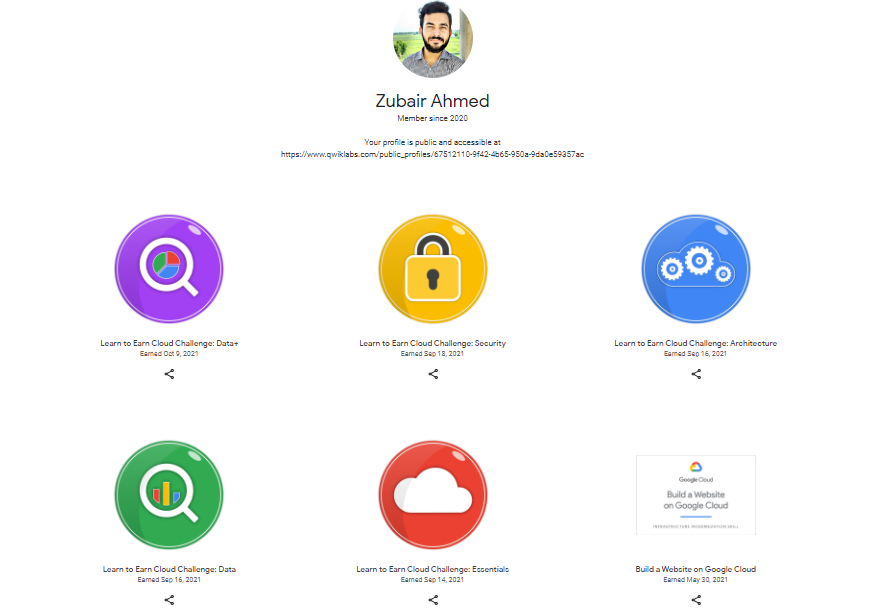Screen dimensions: 882x611
Task: Click 'Earned Sep 14, 2021' date
Action: [x=433, y=579]
